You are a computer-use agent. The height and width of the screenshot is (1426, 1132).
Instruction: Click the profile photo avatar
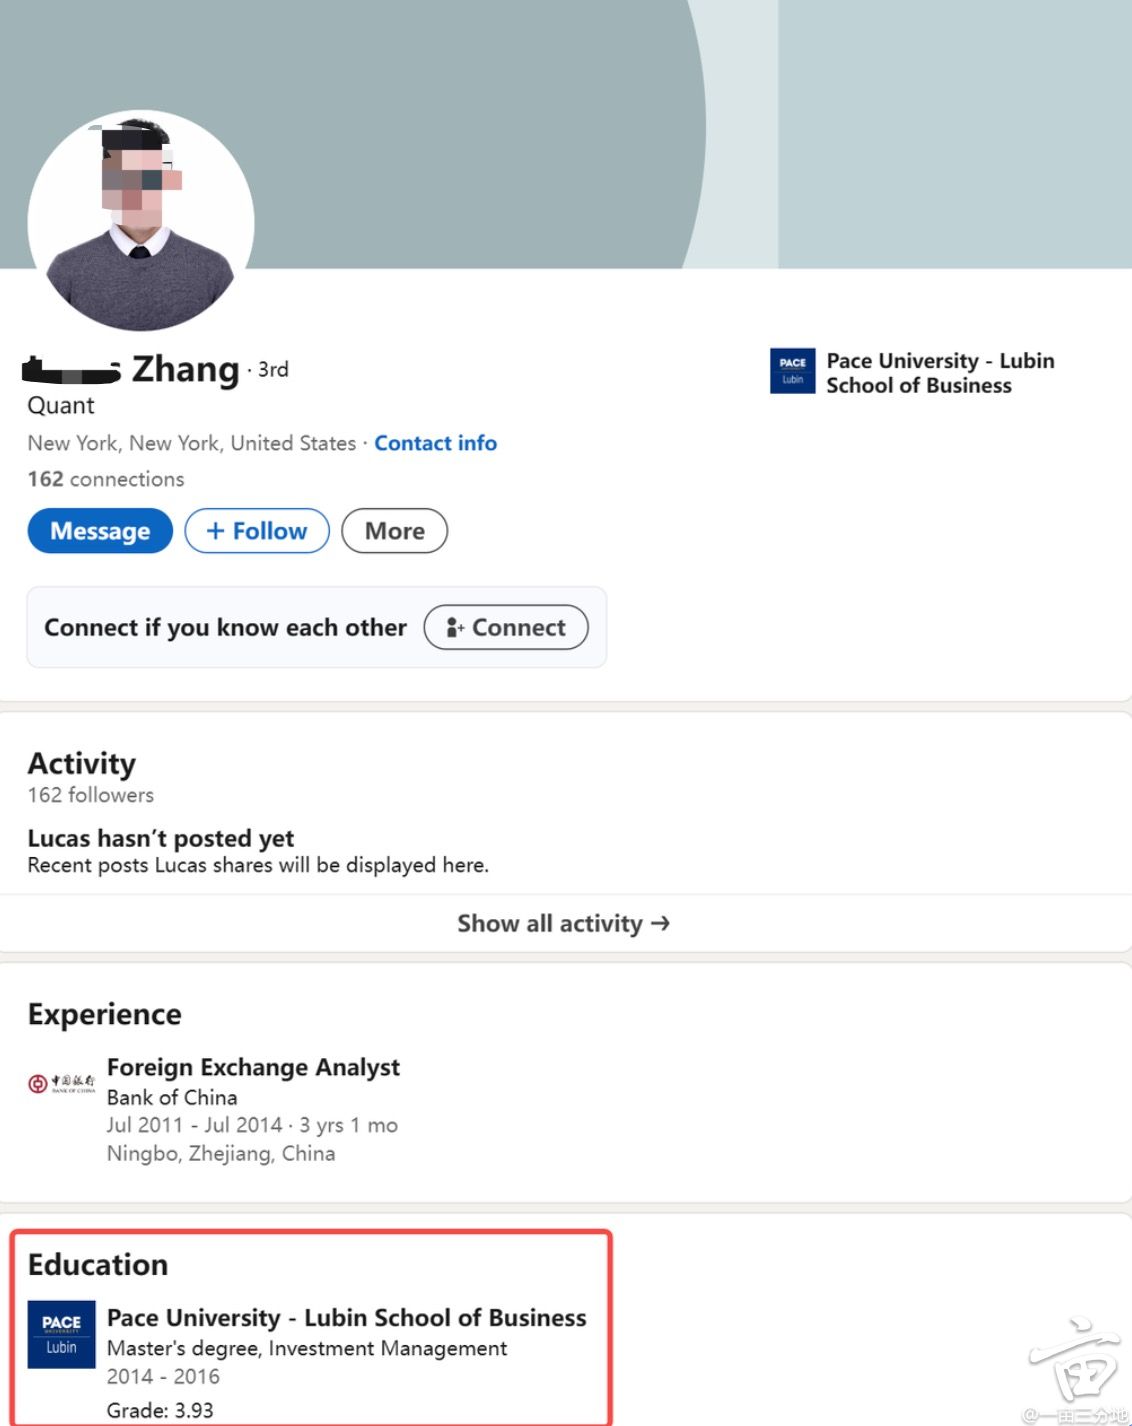(x=141, y=221)
